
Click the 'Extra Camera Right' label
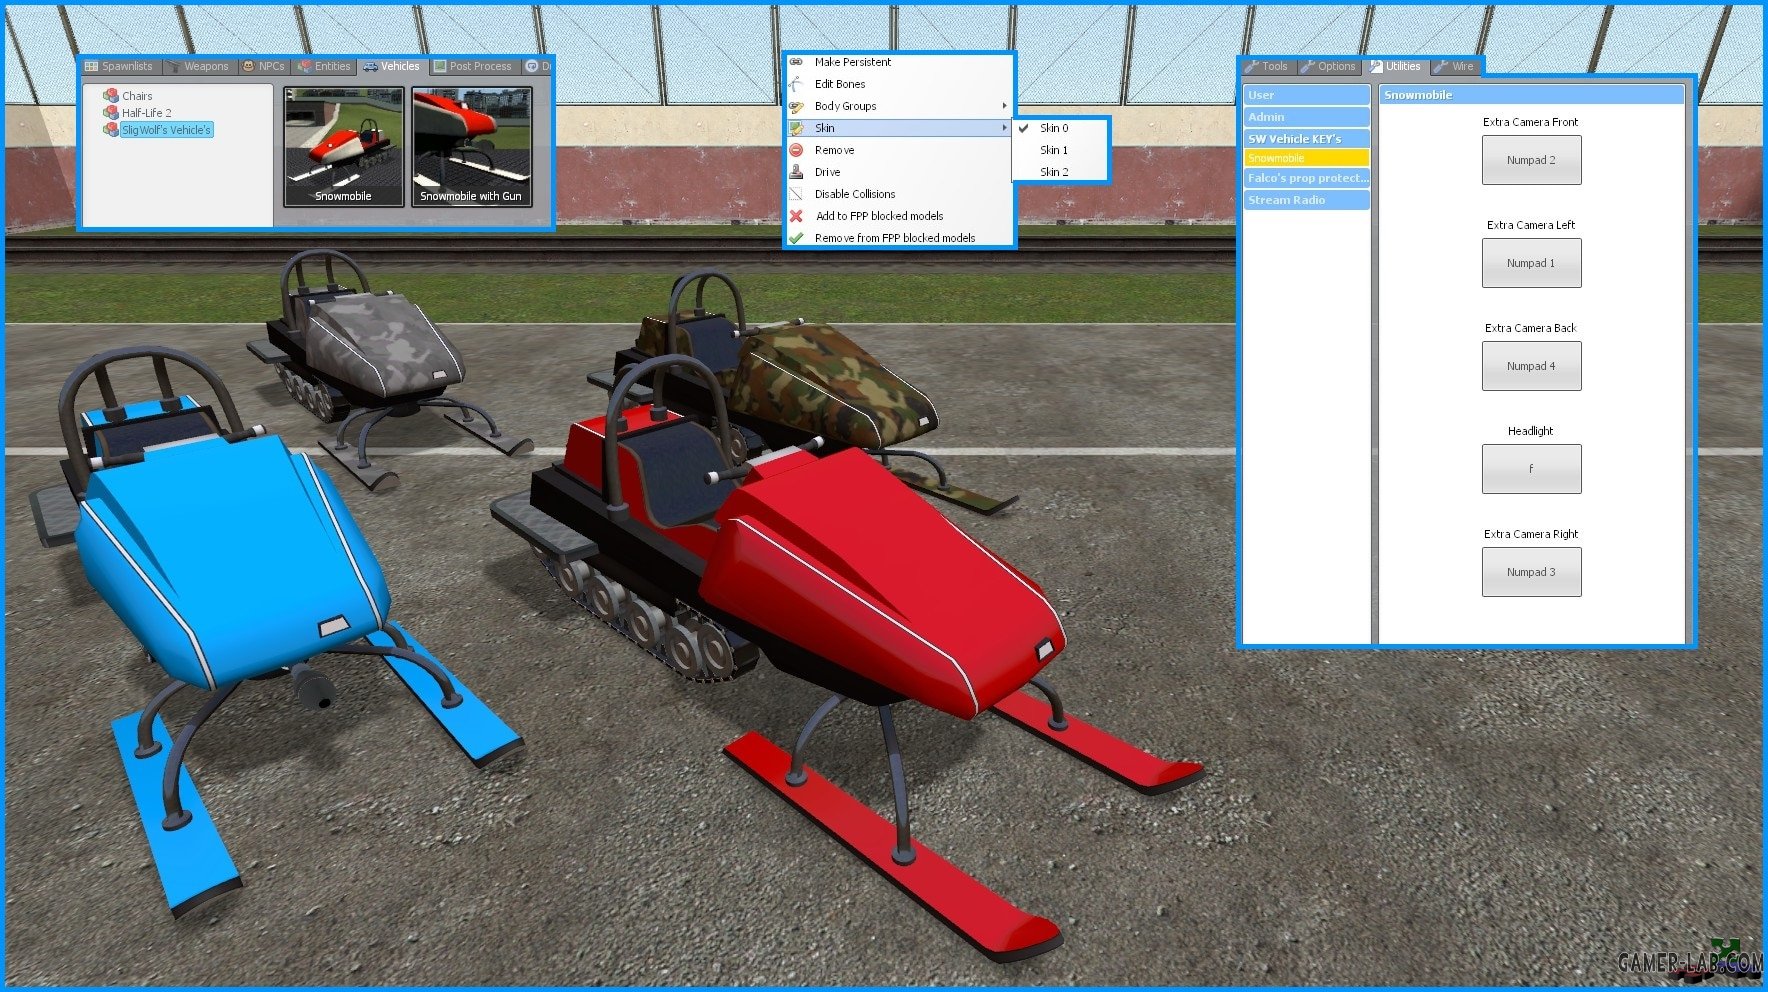pos(1531,534)
